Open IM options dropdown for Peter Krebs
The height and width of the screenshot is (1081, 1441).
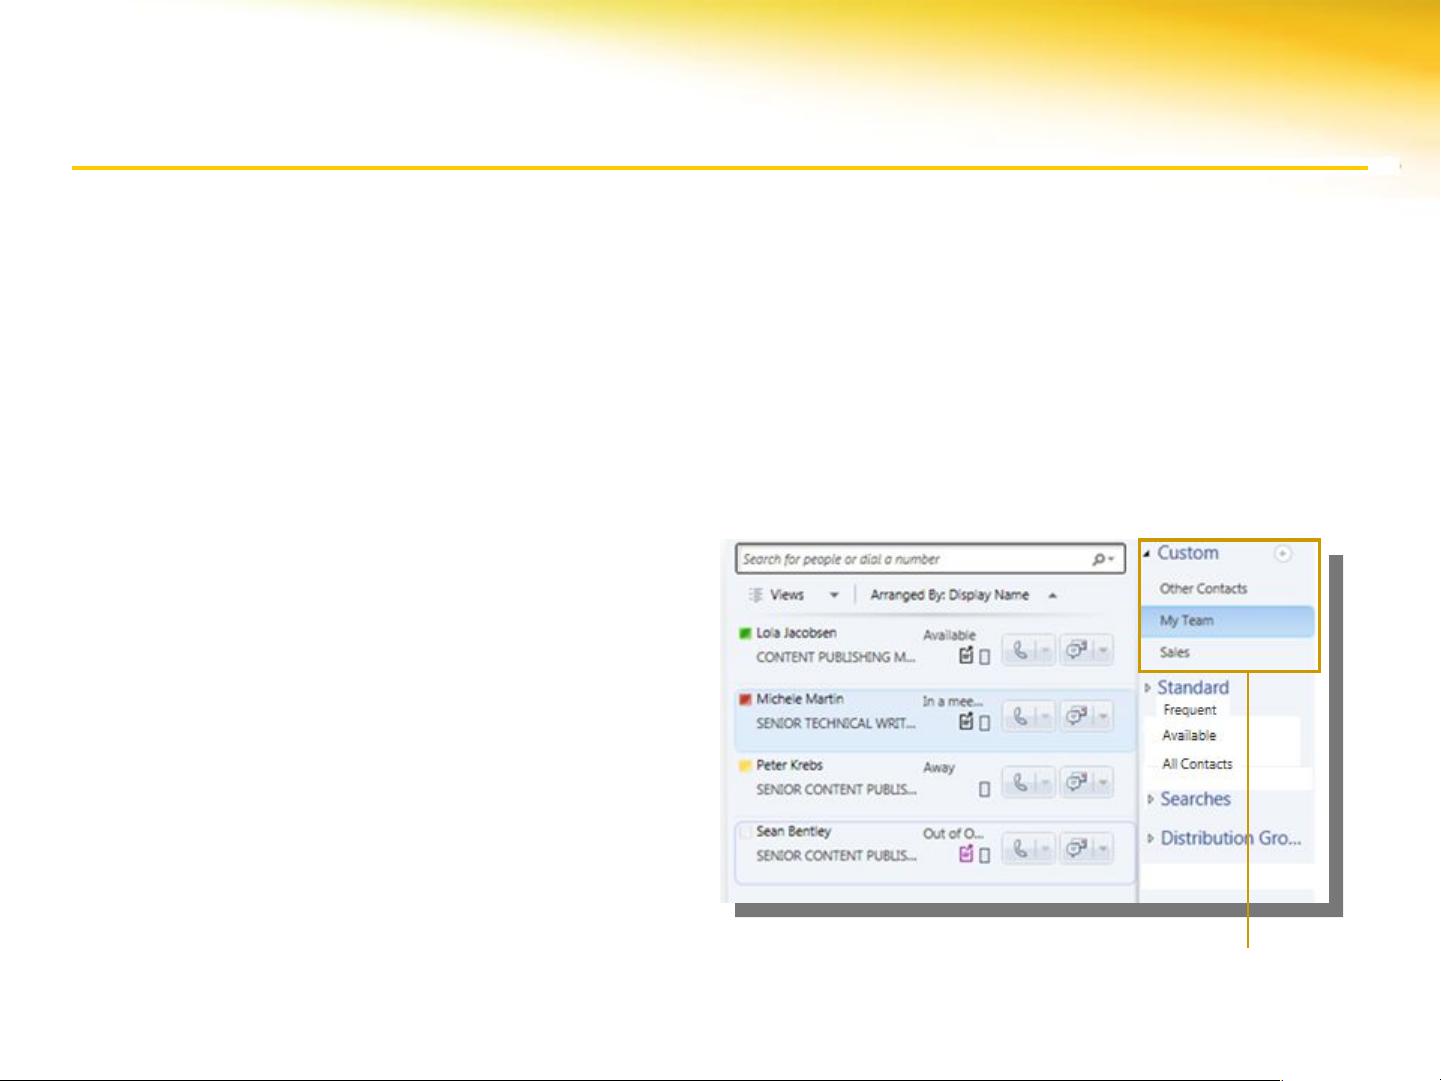tap(1103, 783)
